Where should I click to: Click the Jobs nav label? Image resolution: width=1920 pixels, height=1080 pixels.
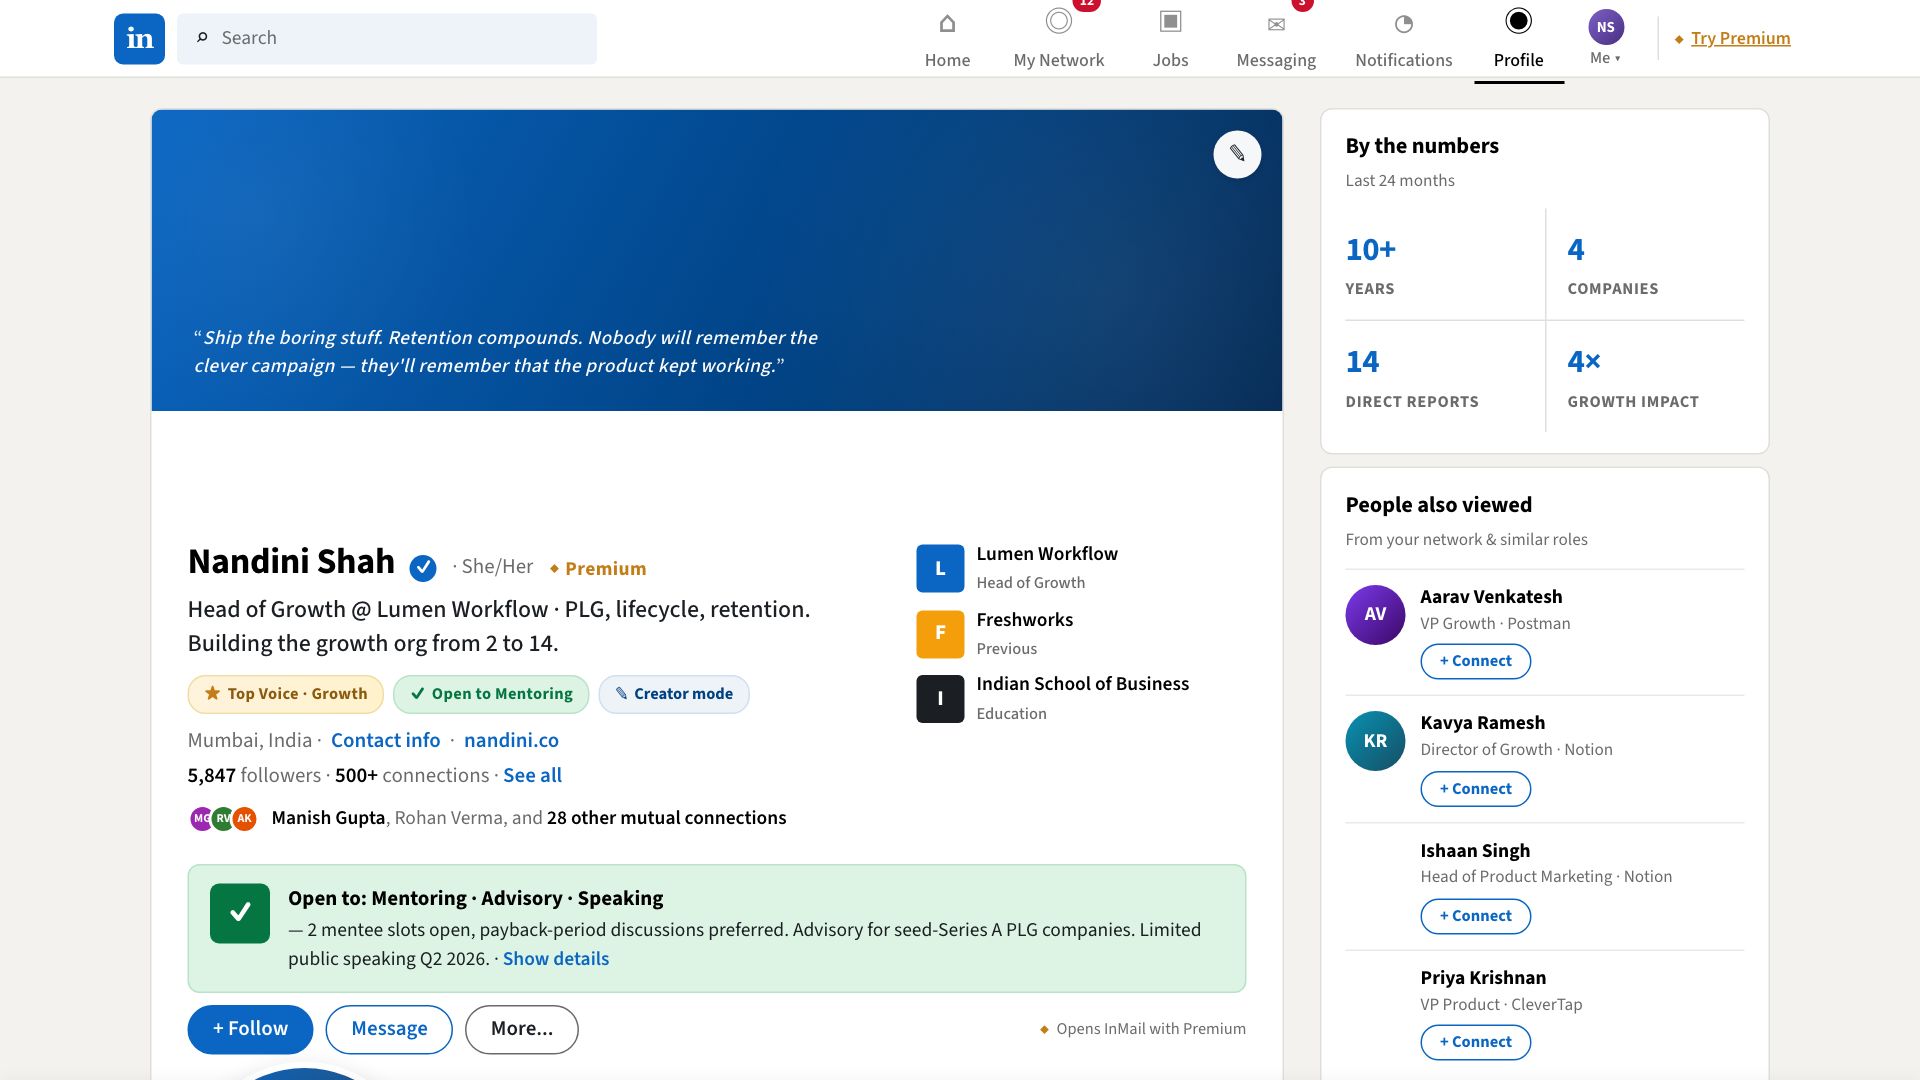pyautogui.click(x=1170, y=60)
